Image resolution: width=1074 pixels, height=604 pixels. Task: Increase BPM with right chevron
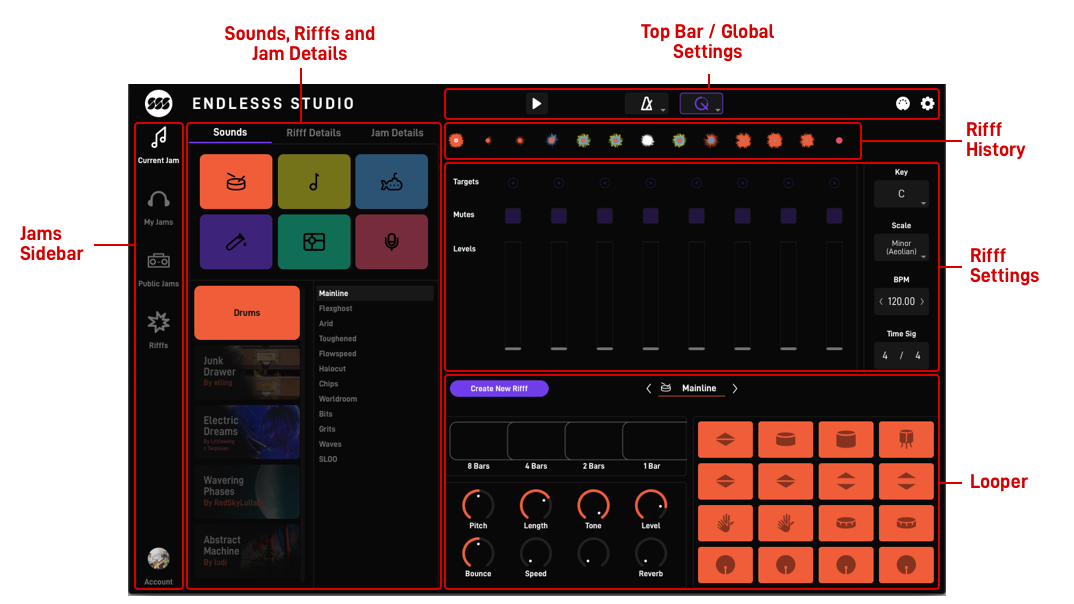click(x=922, y=301)
